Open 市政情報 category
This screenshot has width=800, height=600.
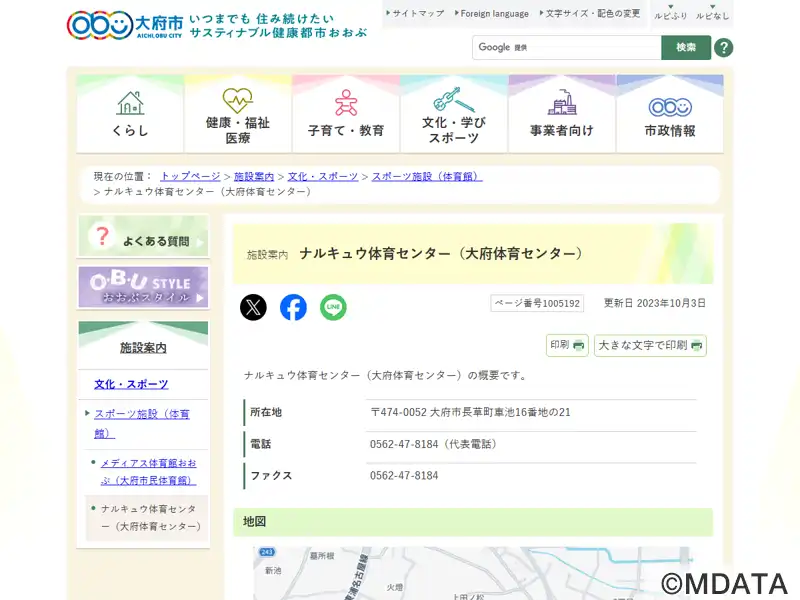(x=670, y=113)
